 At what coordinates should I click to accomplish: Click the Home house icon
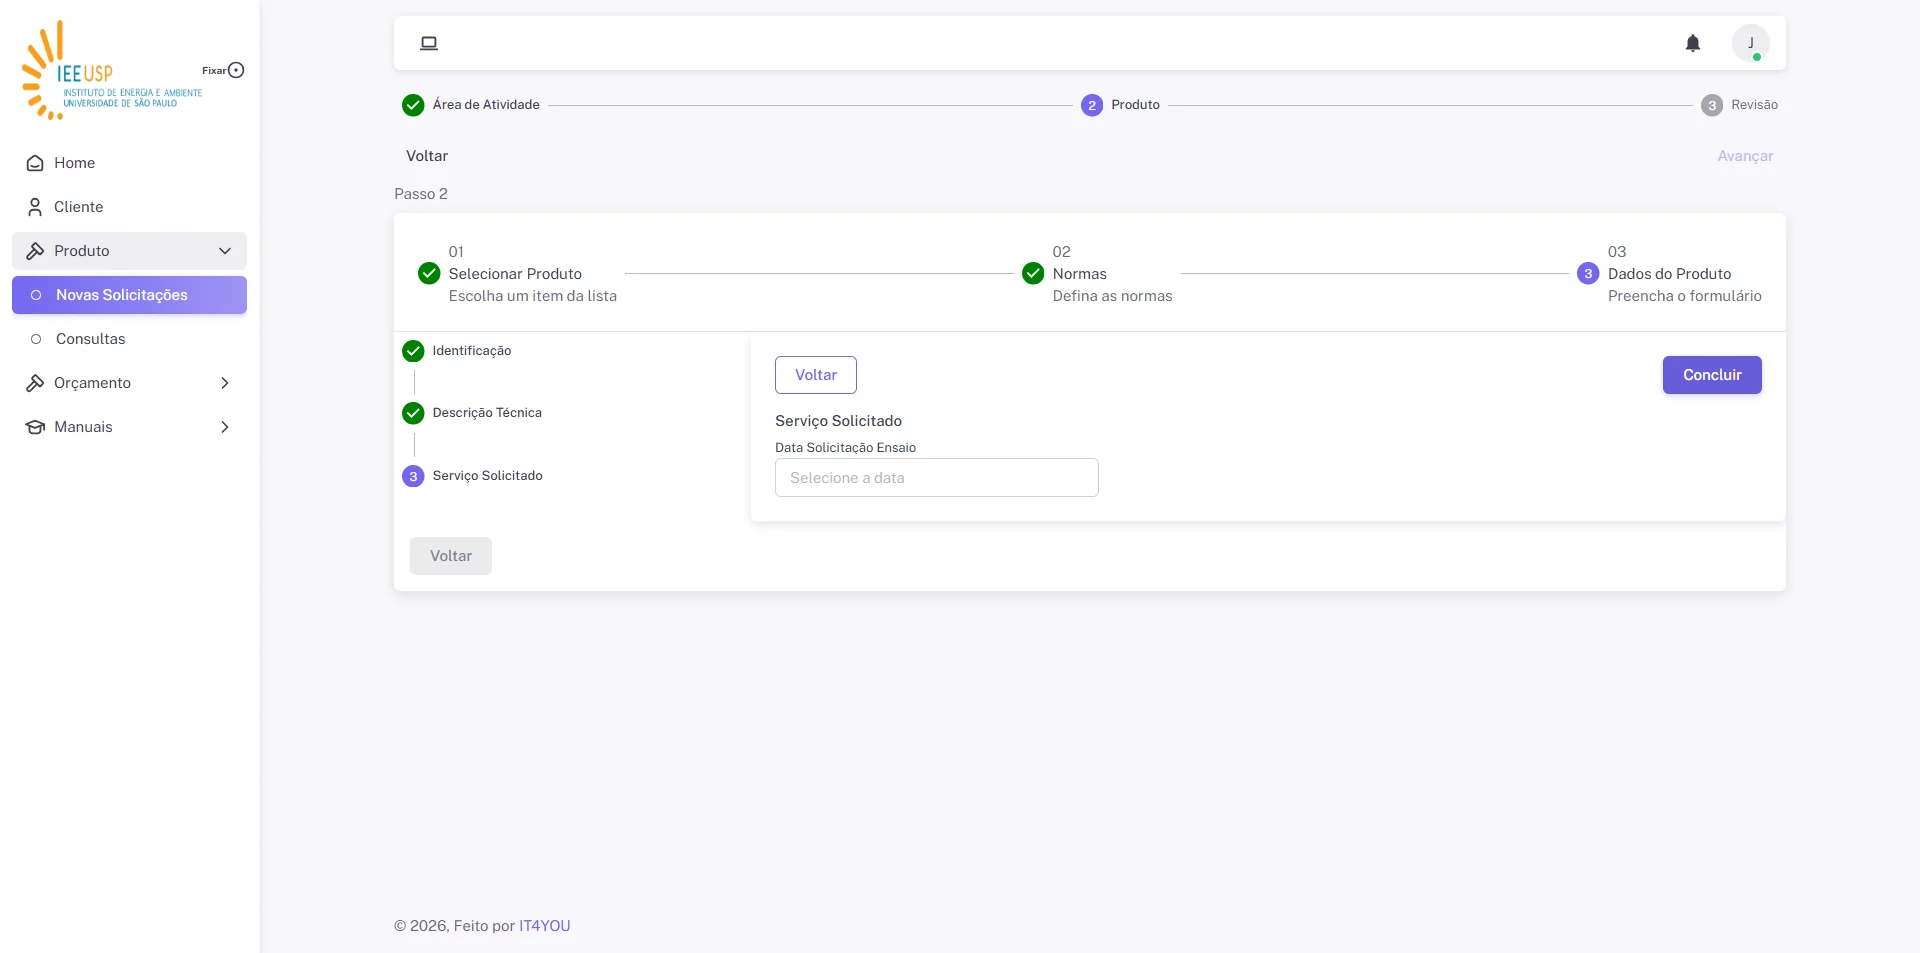35,163
